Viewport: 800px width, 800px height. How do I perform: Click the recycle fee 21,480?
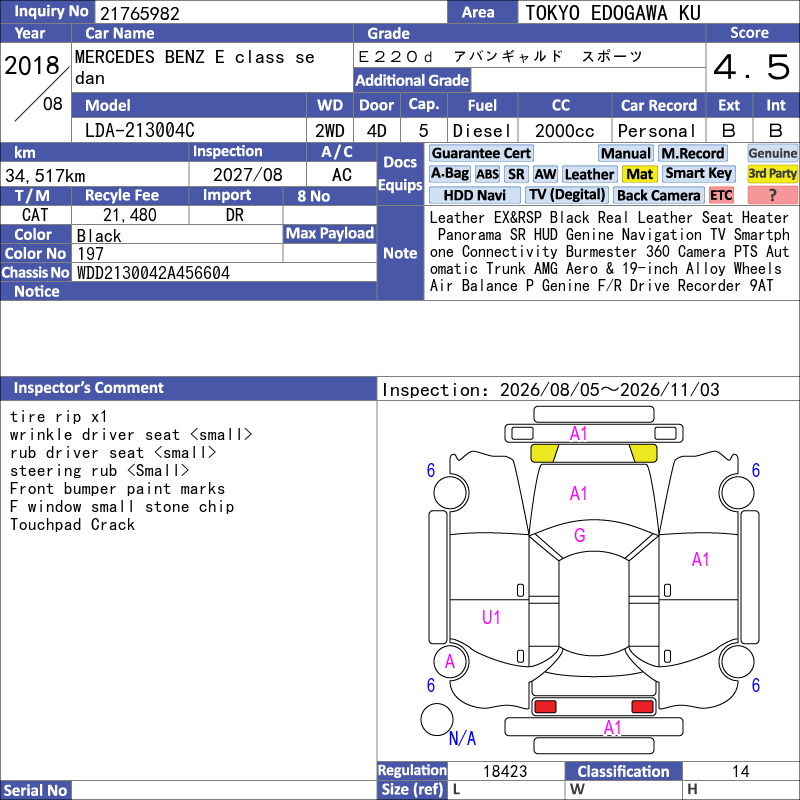[130, 215]
